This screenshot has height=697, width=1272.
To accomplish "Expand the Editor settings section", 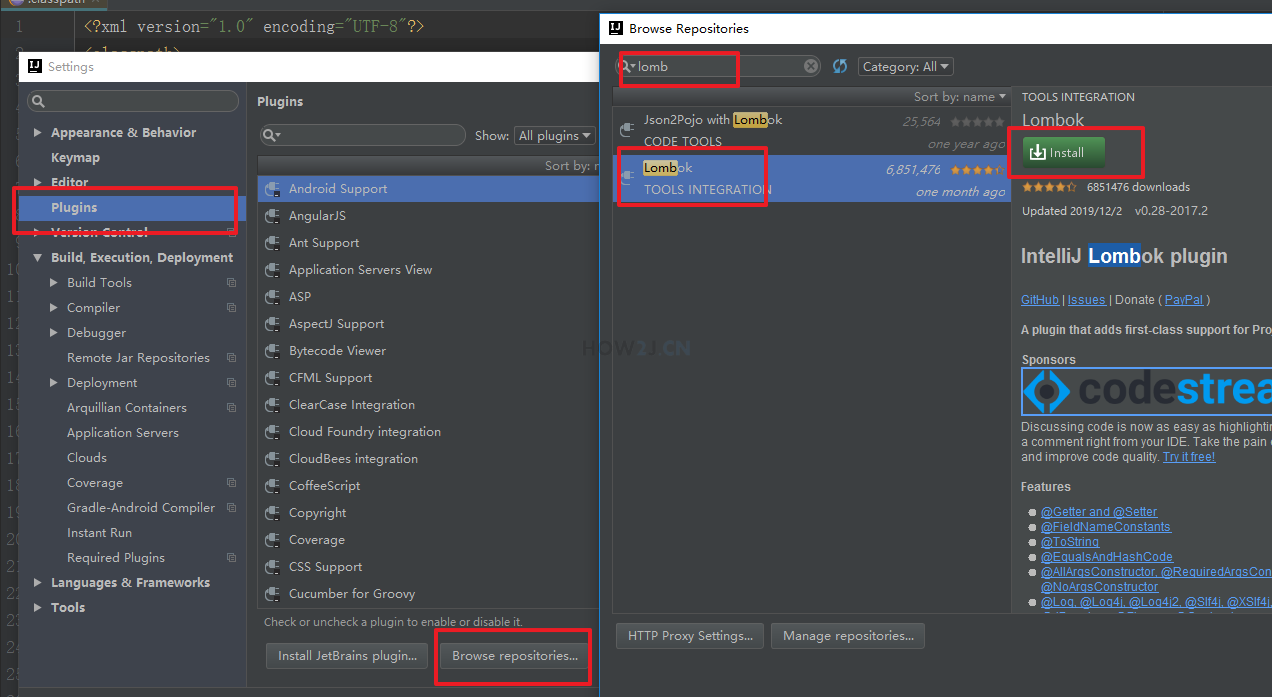I will click(x=38, y=183).
